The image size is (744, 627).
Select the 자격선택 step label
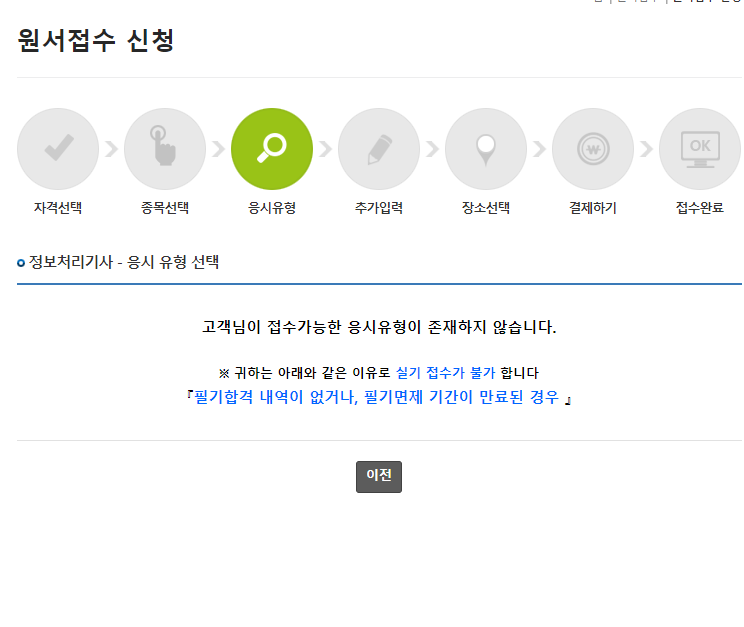pyautogui.click(x=58, y=208)
